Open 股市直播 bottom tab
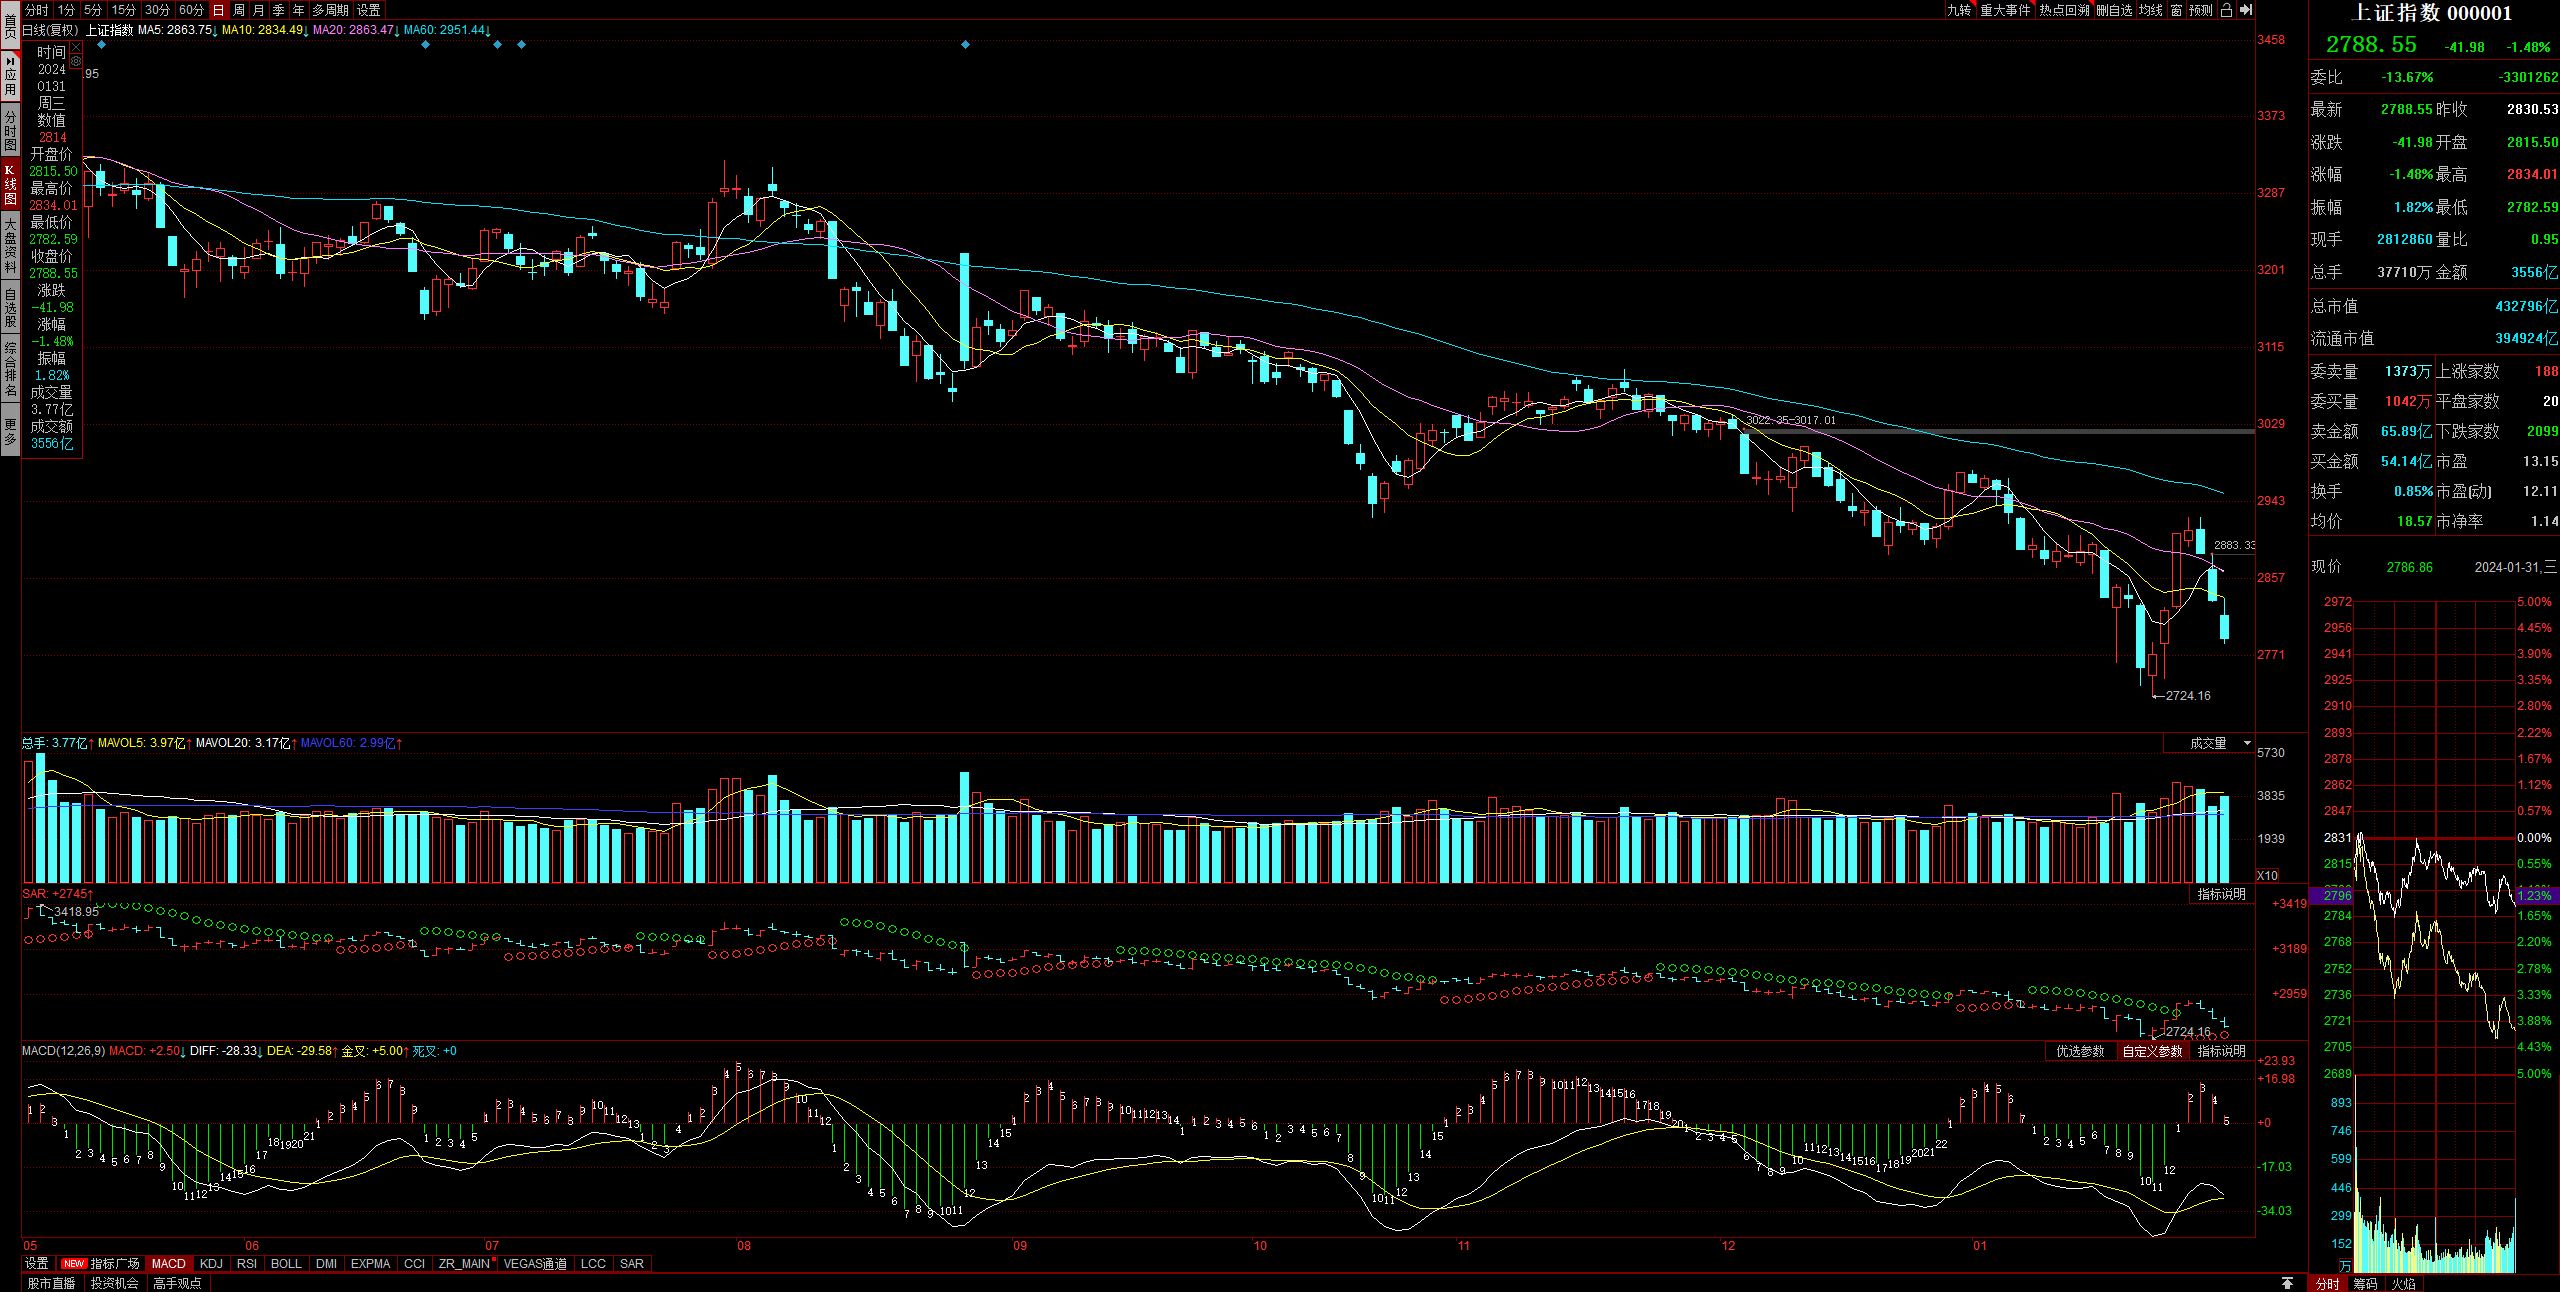 click(52, 1283)
